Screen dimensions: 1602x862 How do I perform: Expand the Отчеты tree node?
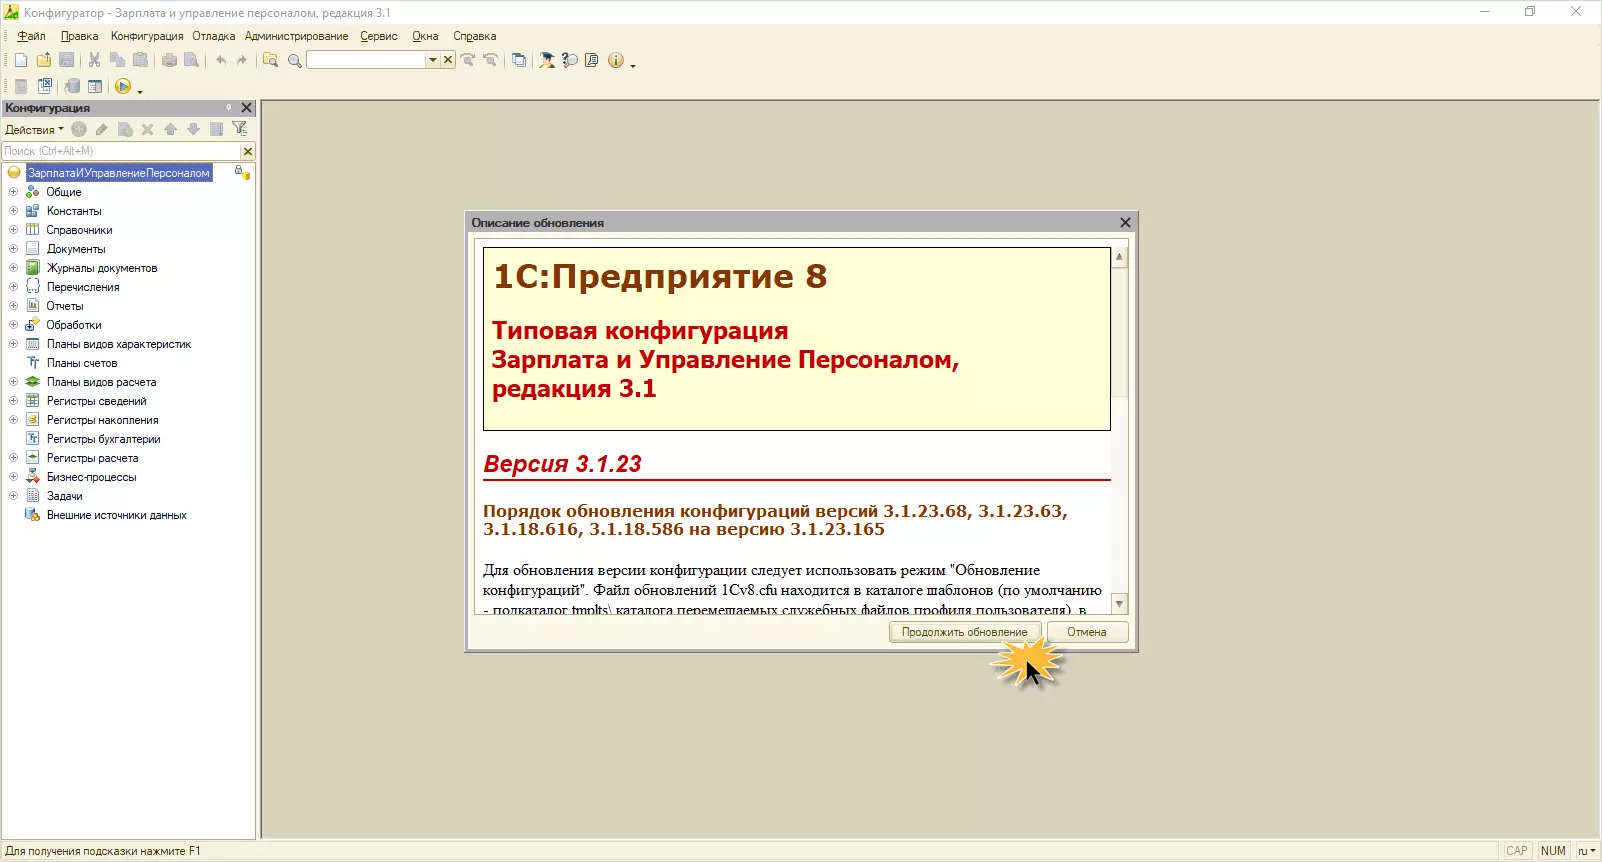pos(14,306)
